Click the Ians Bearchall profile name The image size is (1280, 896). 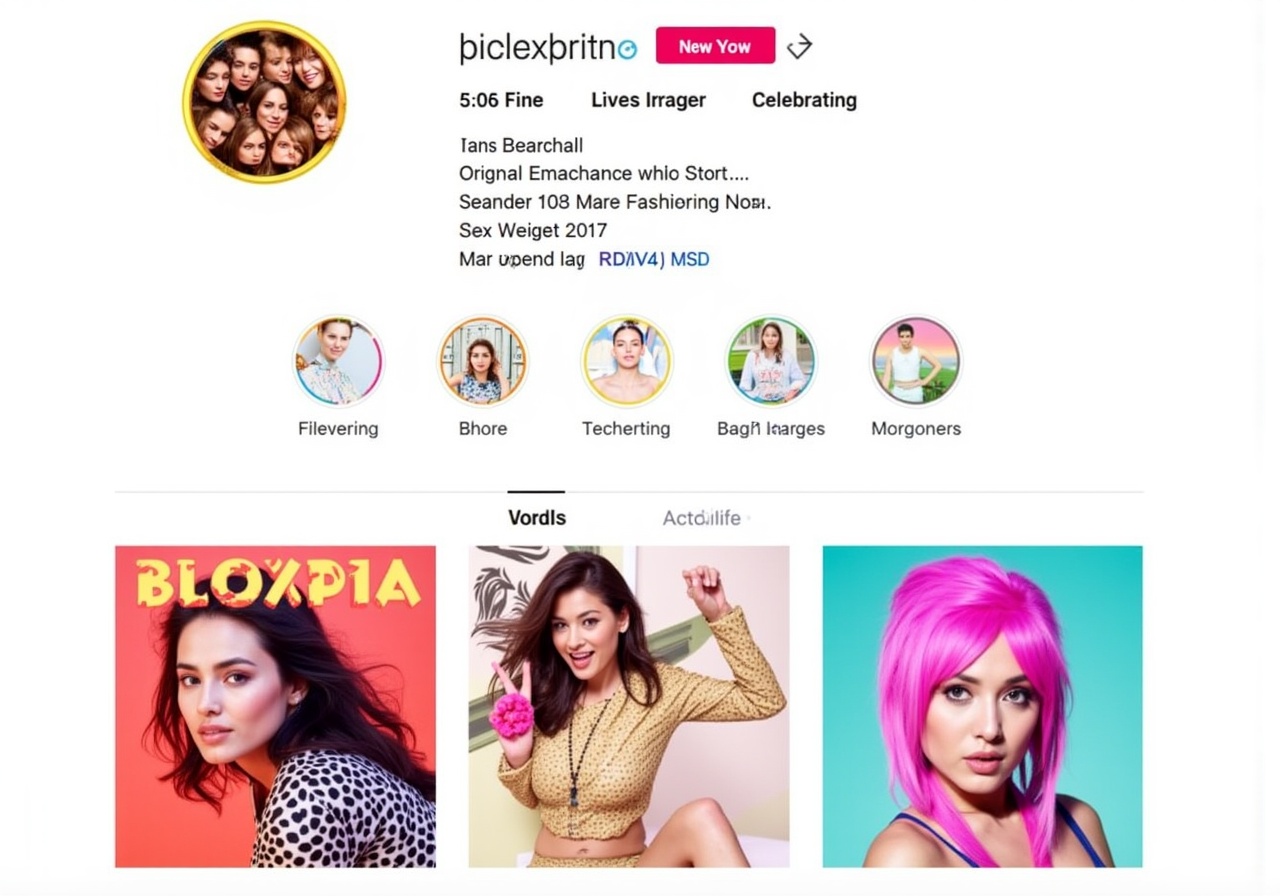pyautogui.click(x=521, y=145)
